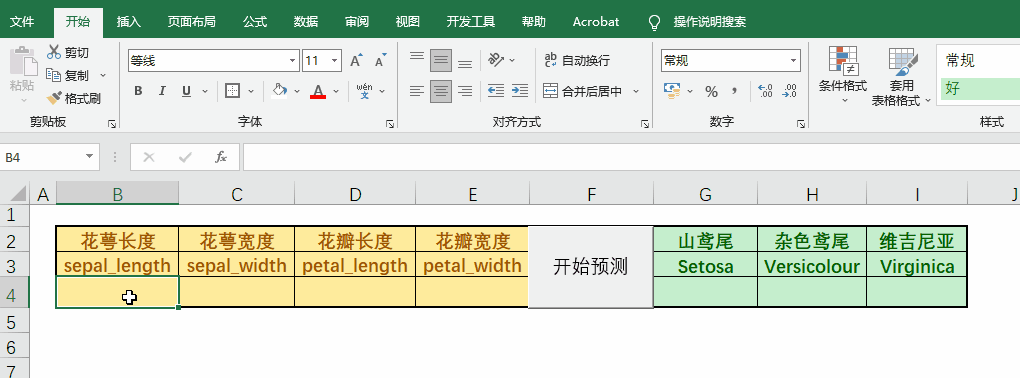Click the Cut (剪切) scissors icon
This screenshot has width=1020, height=378.
[x=54, y=53]
